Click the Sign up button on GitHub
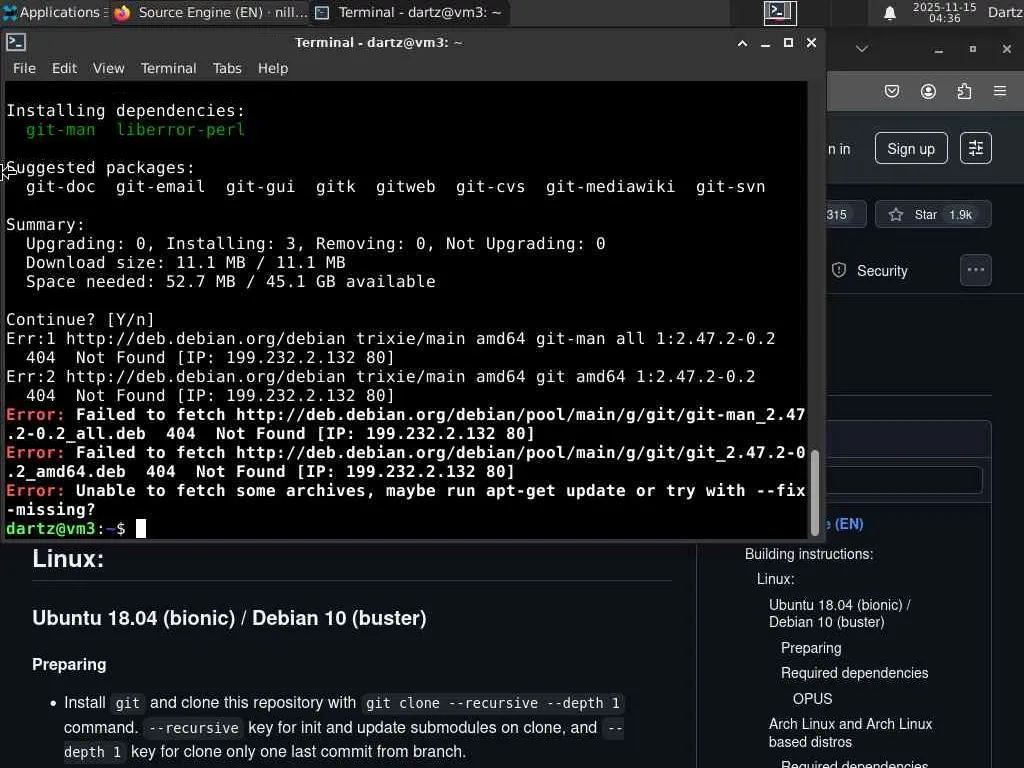Viewport: 1024px width, 768px height. click(x=911, y=149)
